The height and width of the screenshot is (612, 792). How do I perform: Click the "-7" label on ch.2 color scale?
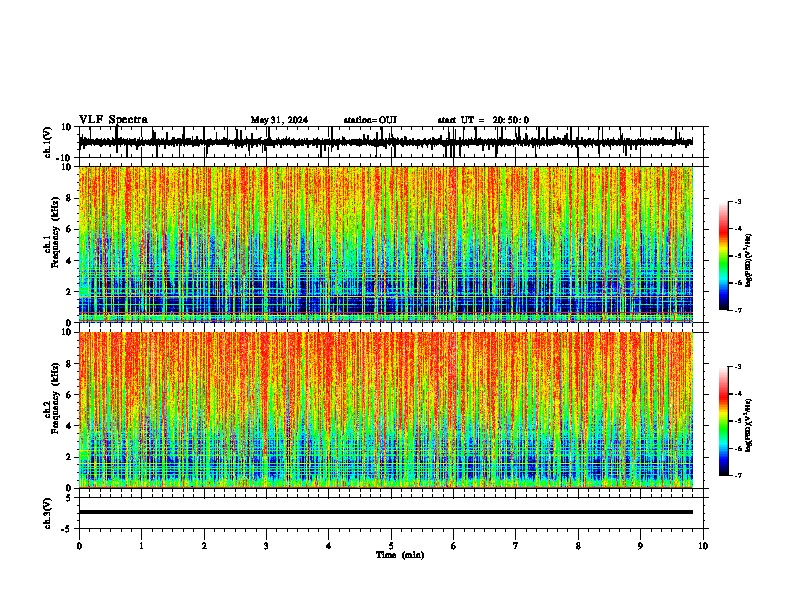[737, 475]
